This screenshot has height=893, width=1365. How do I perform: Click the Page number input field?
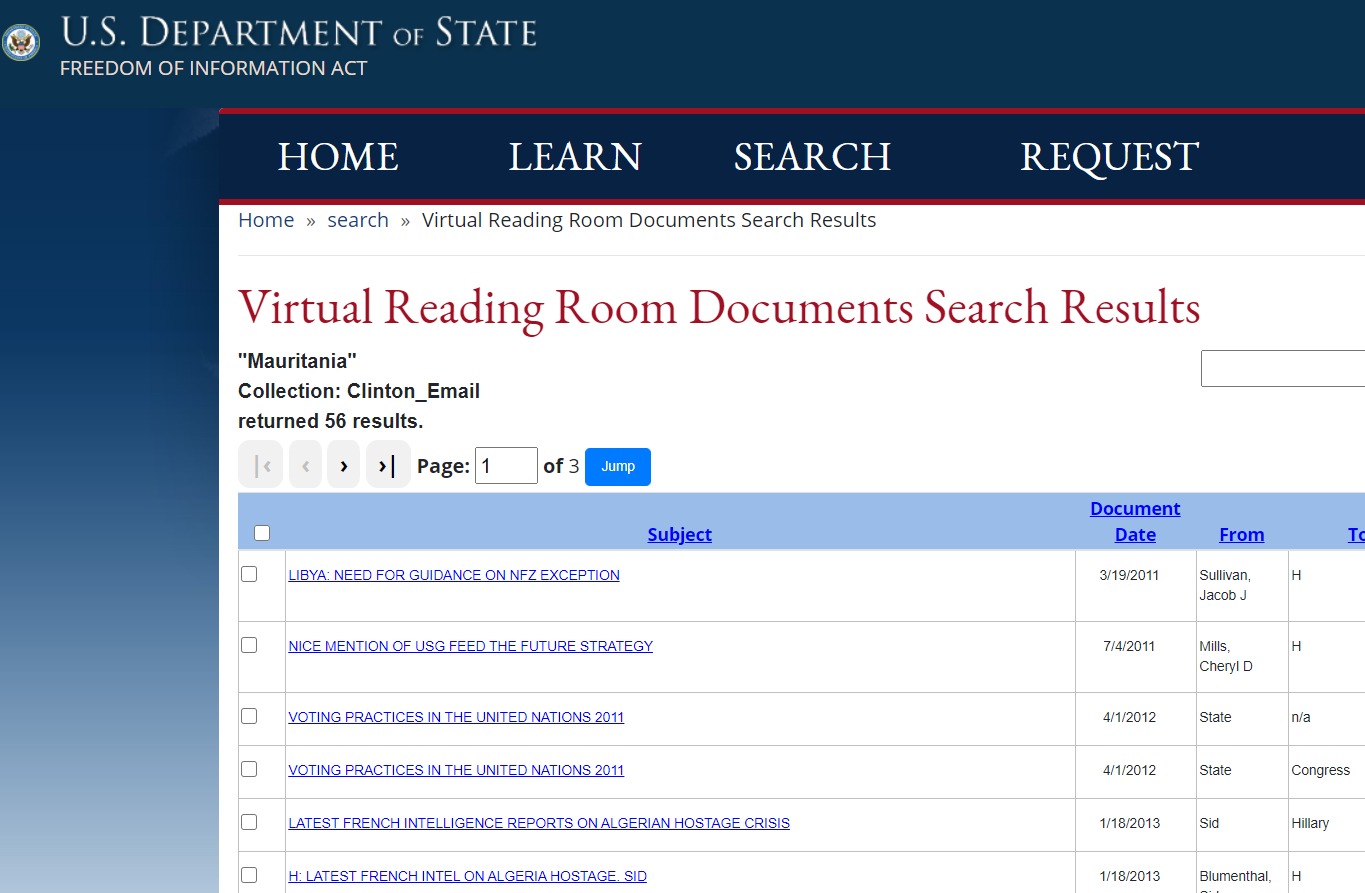pyautogui.click(x=506, y=466)
